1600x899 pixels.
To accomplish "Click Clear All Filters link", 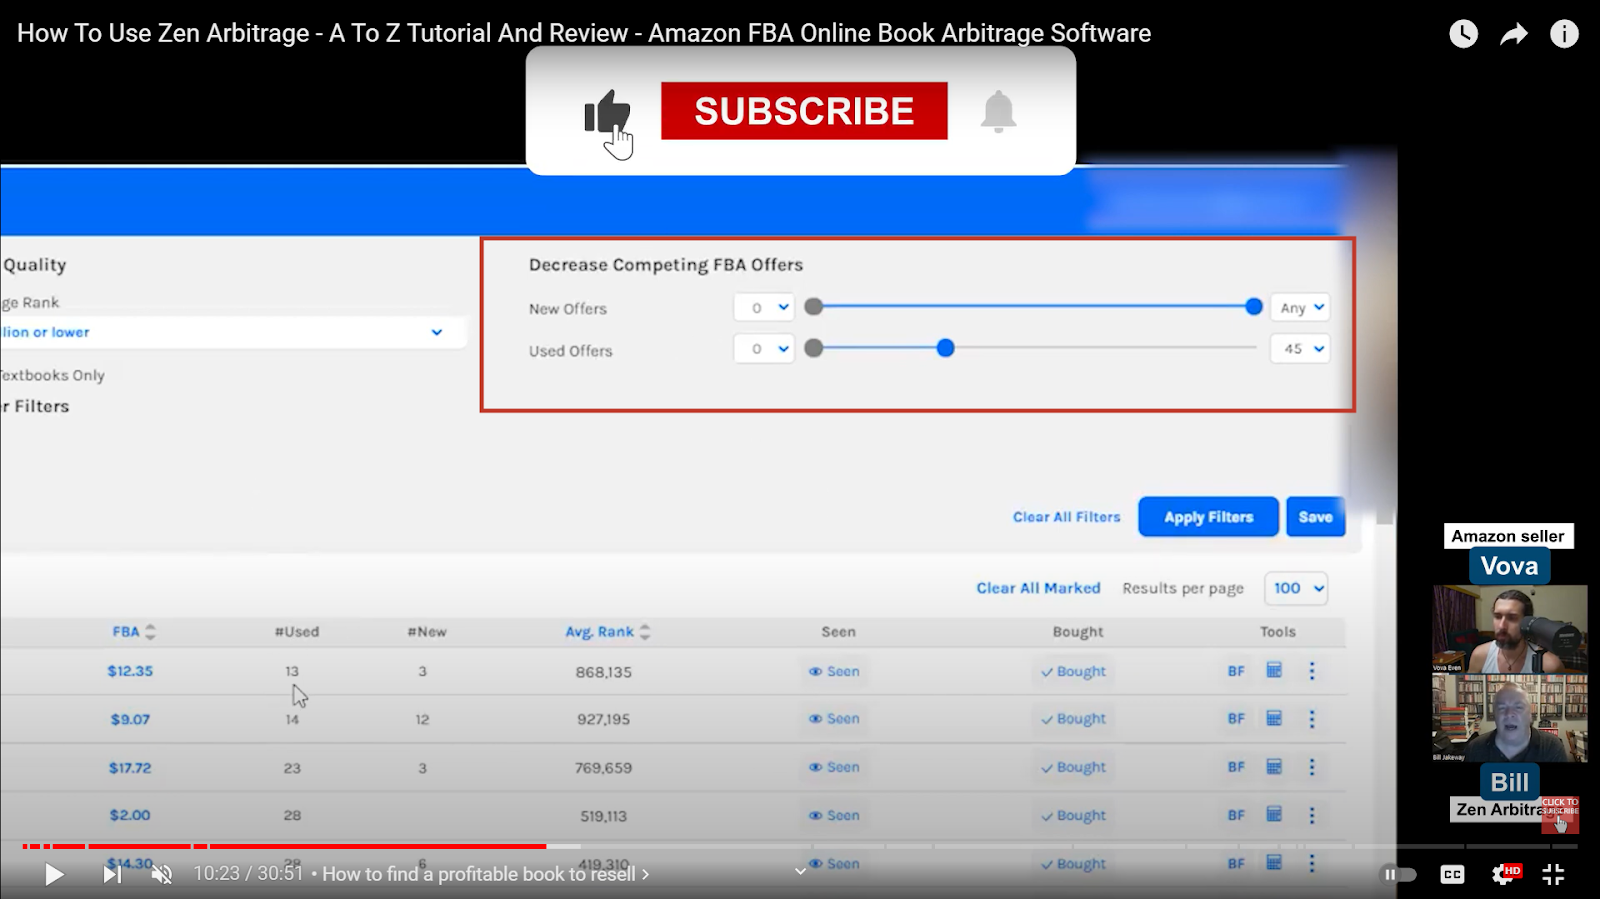I will click(x=1066, y=517).
